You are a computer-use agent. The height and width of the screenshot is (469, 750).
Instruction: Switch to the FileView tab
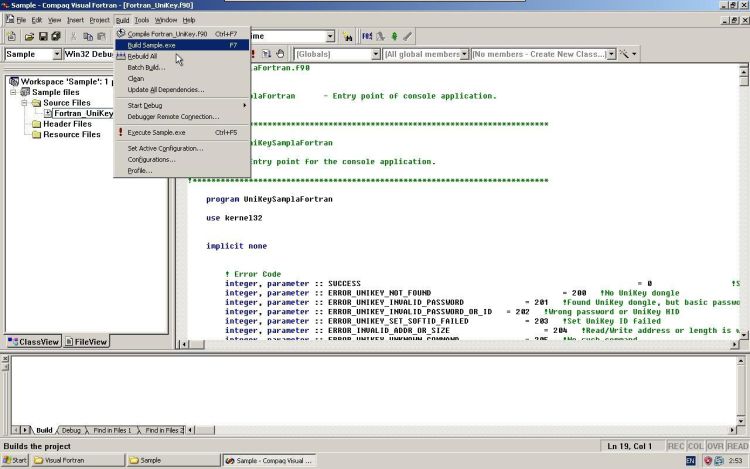[x=86, y=342]
